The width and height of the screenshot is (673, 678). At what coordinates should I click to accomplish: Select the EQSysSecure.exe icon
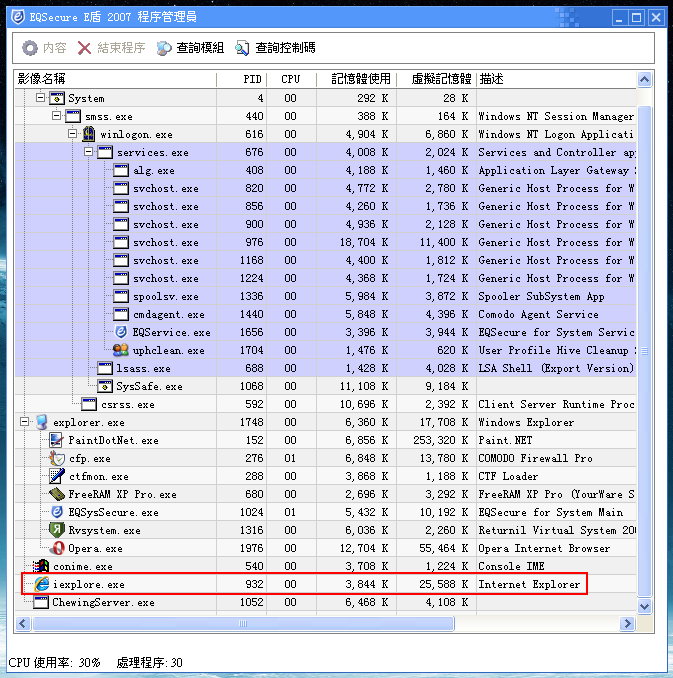(57, 512)
